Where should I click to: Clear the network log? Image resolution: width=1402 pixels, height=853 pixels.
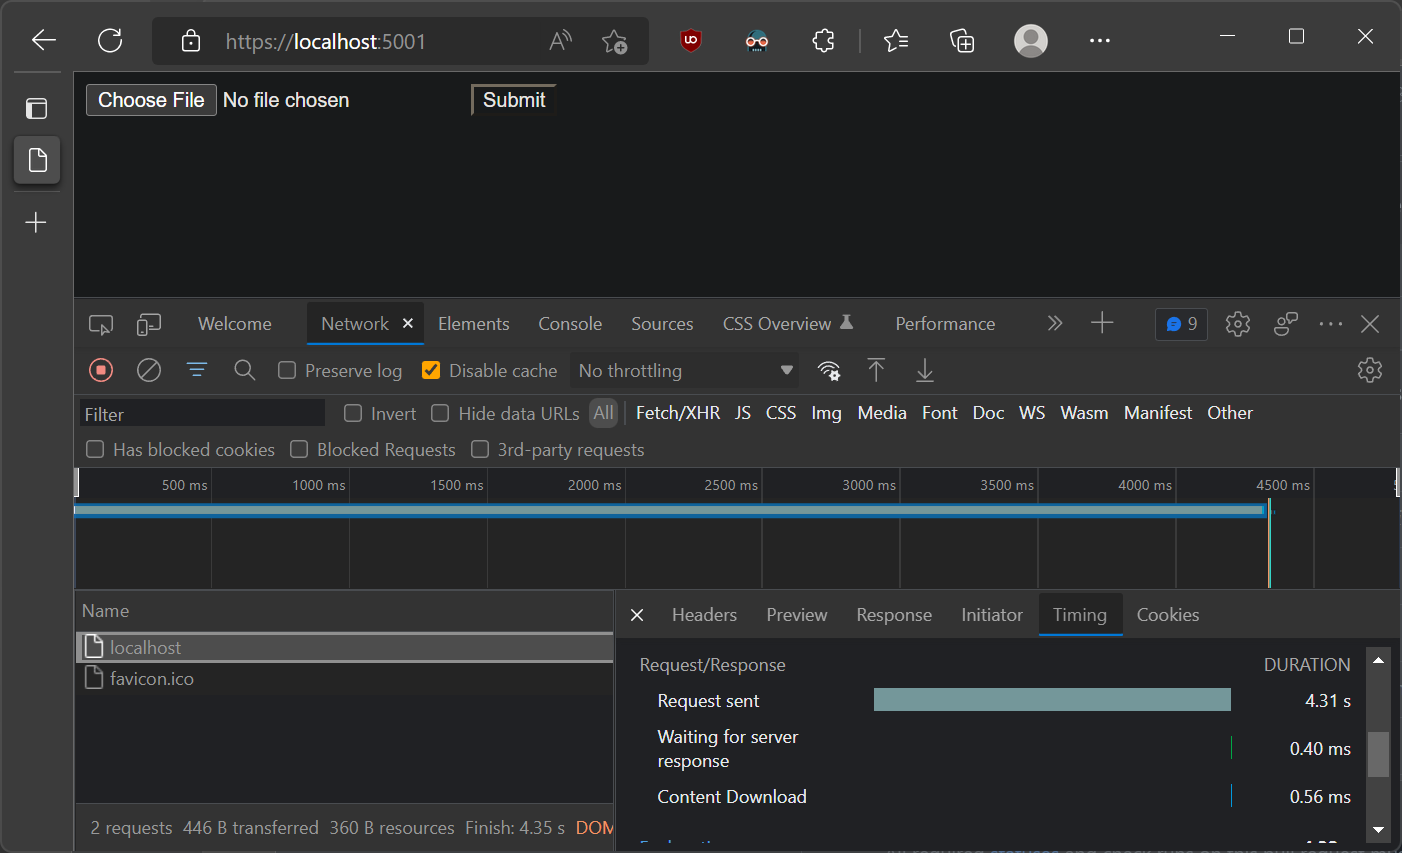pos(149,370)
